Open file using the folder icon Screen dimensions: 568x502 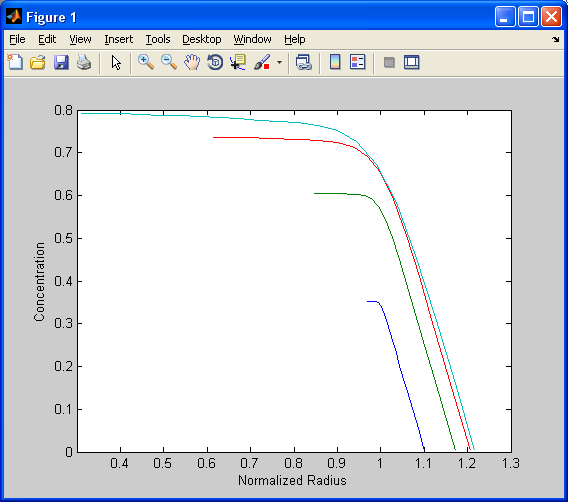tap(38, 62)
